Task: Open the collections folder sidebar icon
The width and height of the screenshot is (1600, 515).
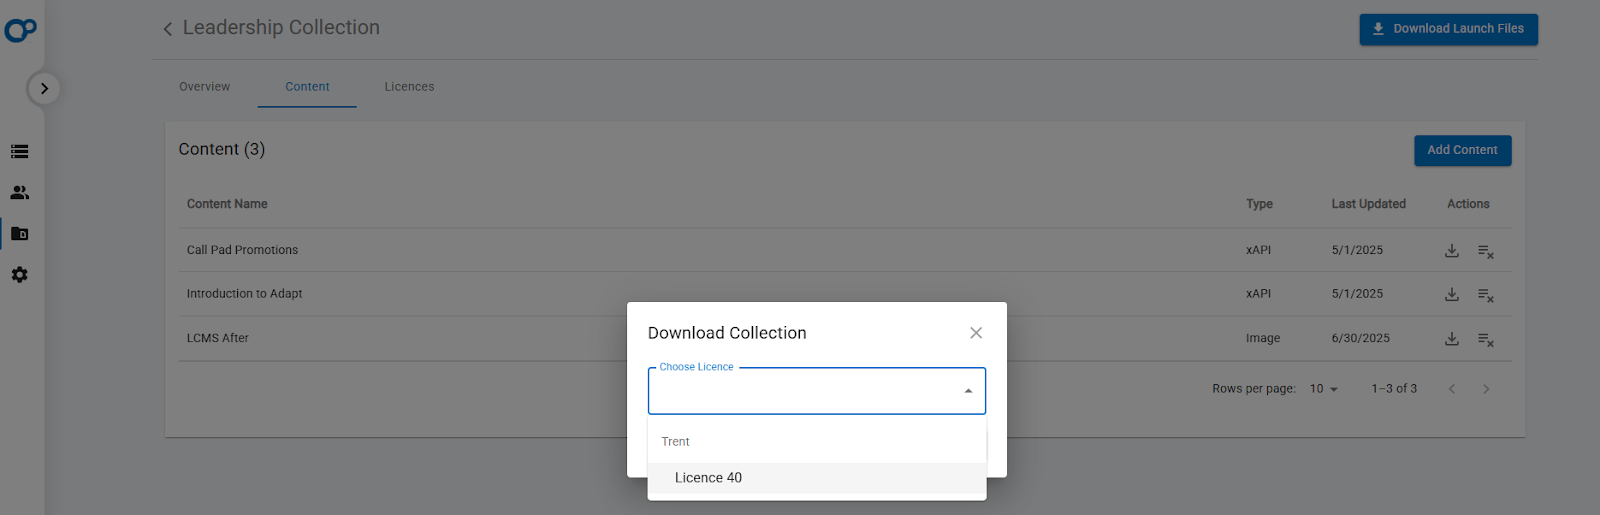Action: (19, 234)
